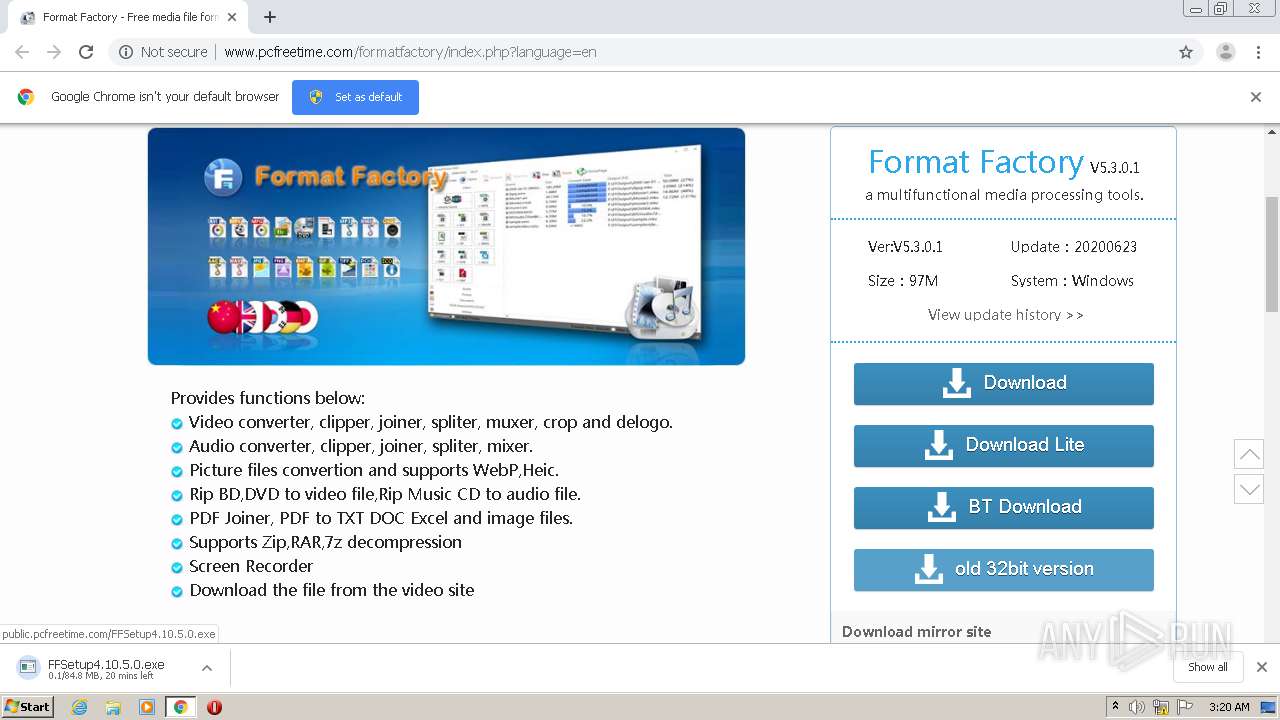Image resolution: width=1280 pixels, height=720 pixels.
Task: Click the browser forward arrow
Action: coord(54,52)
